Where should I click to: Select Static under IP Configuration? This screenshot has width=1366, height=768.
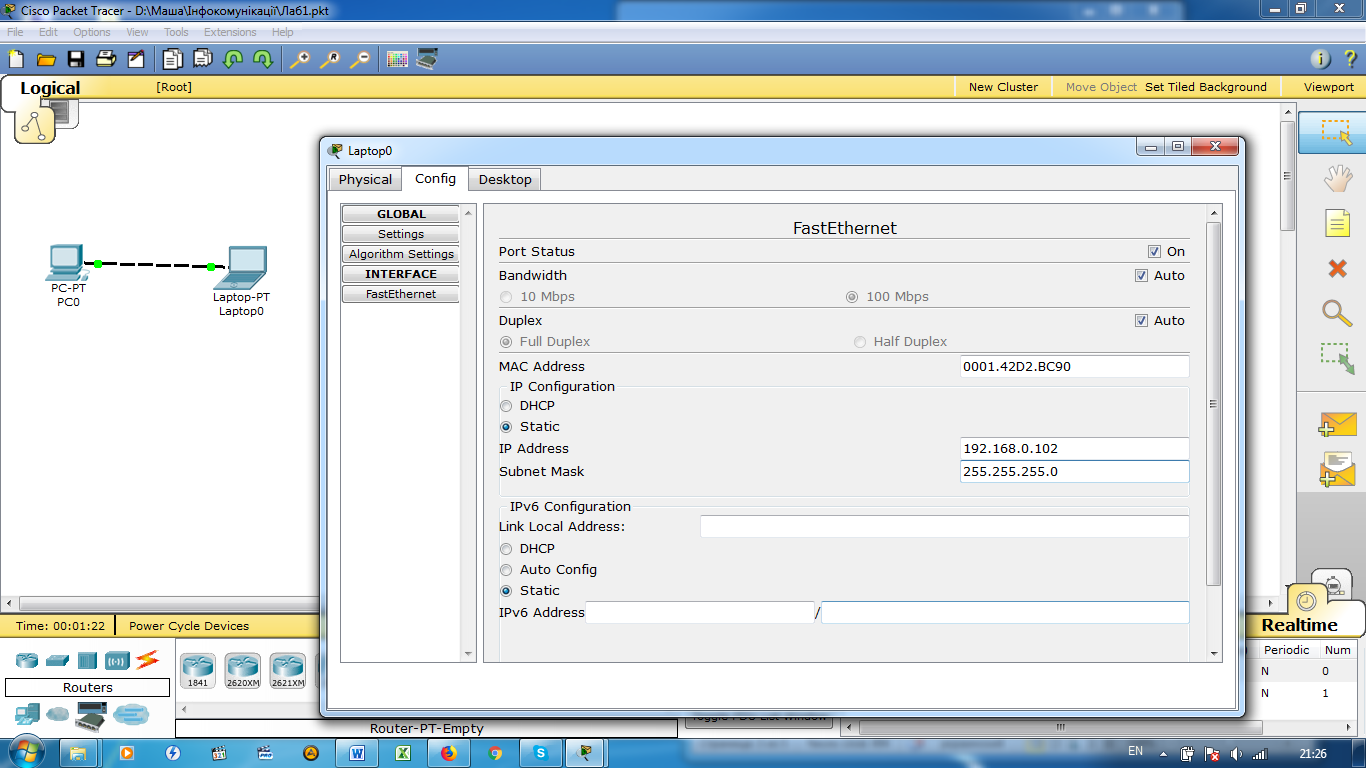[506, 427]
